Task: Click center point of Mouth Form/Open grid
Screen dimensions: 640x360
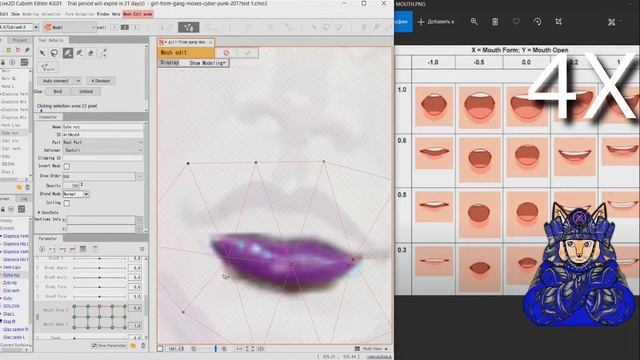Action: [99, 317]
